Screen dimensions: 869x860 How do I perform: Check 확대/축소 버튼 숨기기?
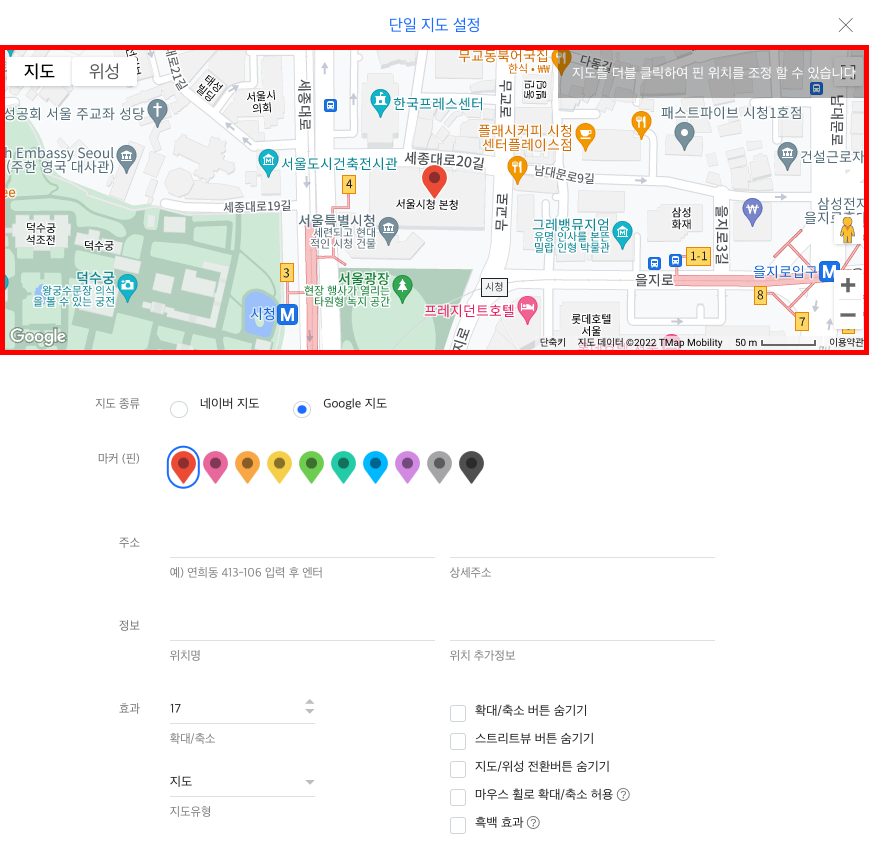458,713
